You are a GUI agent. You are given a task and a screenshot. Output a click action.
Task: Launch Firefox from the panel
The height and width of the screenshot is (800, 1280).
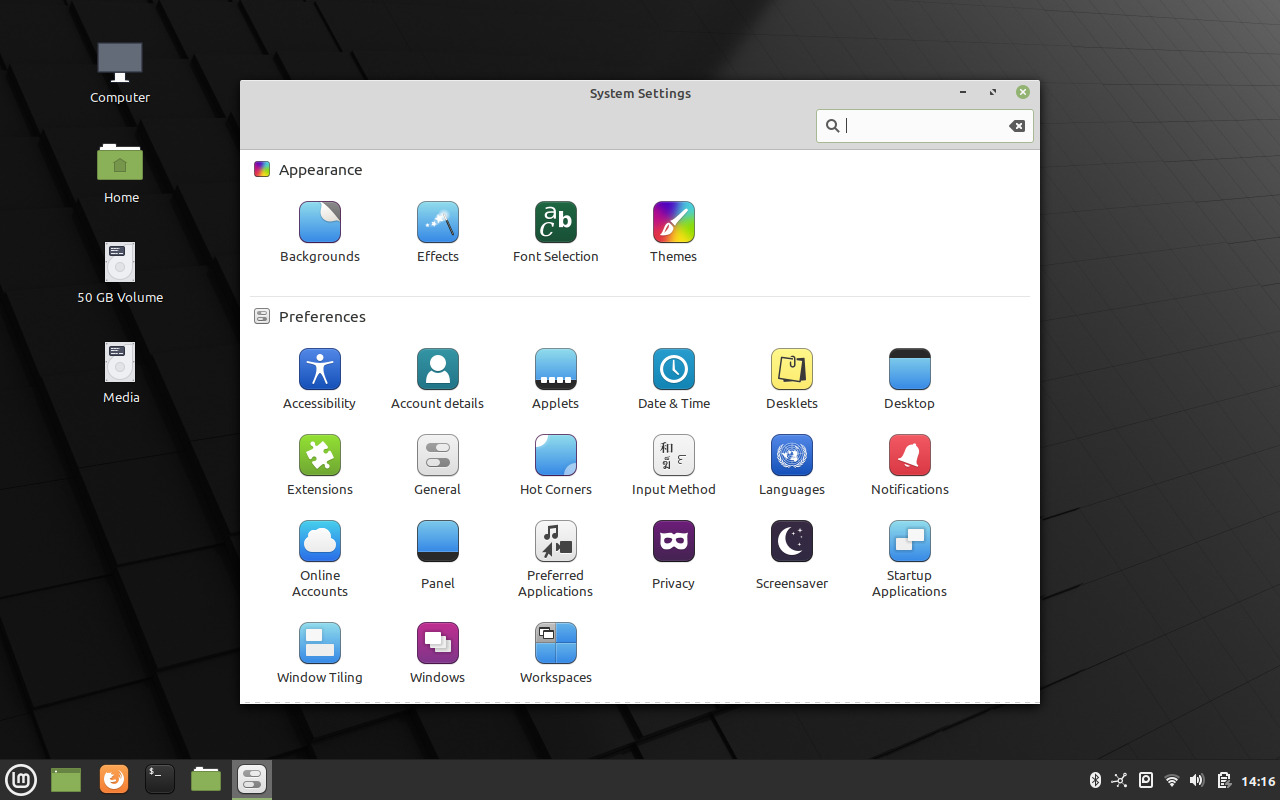(x=114, y=779)
